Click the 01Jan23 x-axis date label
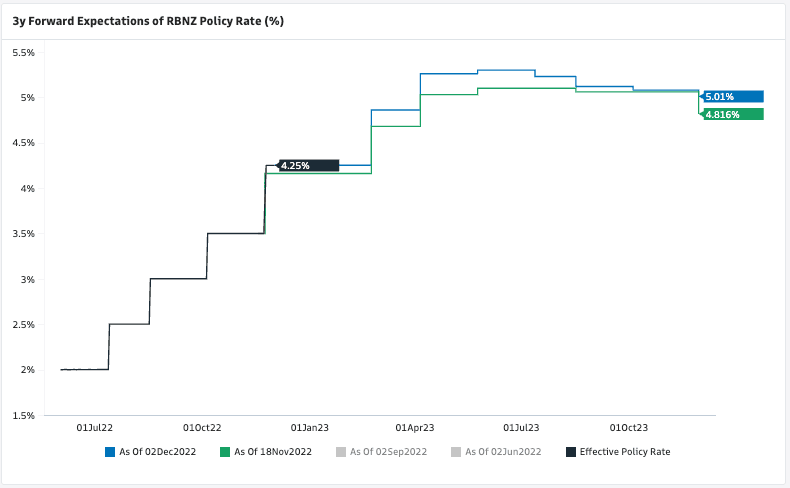 tap(309, 427)
